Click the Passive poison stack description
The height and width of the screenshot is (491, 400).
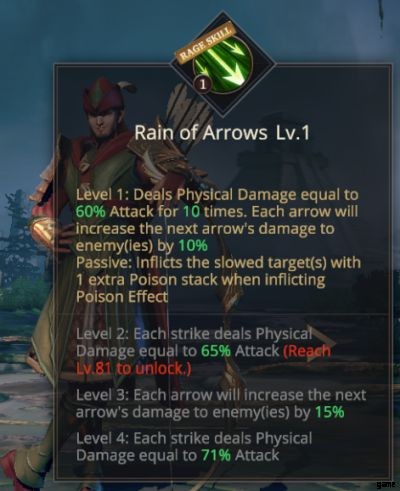pos(218,280)
